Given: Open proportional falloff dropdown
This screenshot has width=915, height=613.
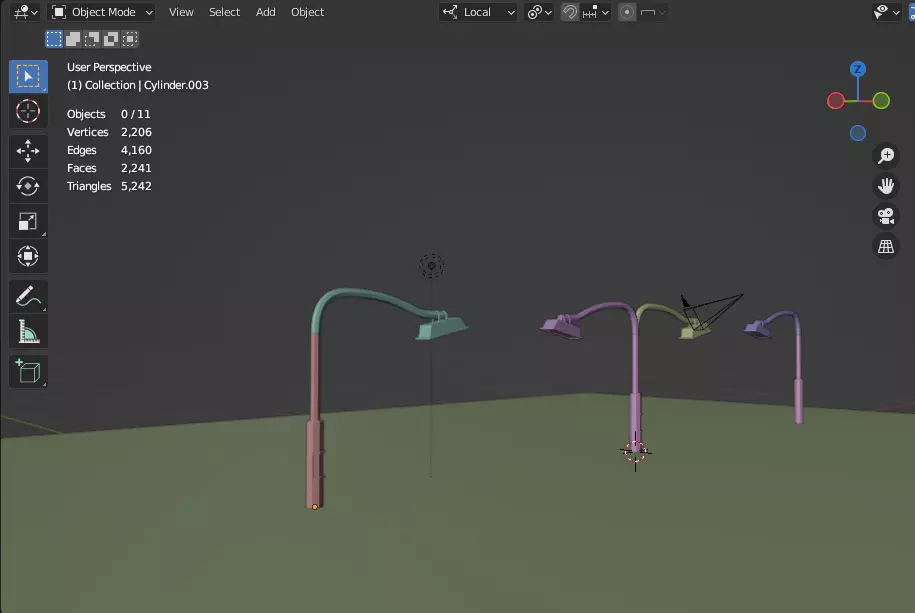Looking at the screenshot, I should click(x=652, y=12).
